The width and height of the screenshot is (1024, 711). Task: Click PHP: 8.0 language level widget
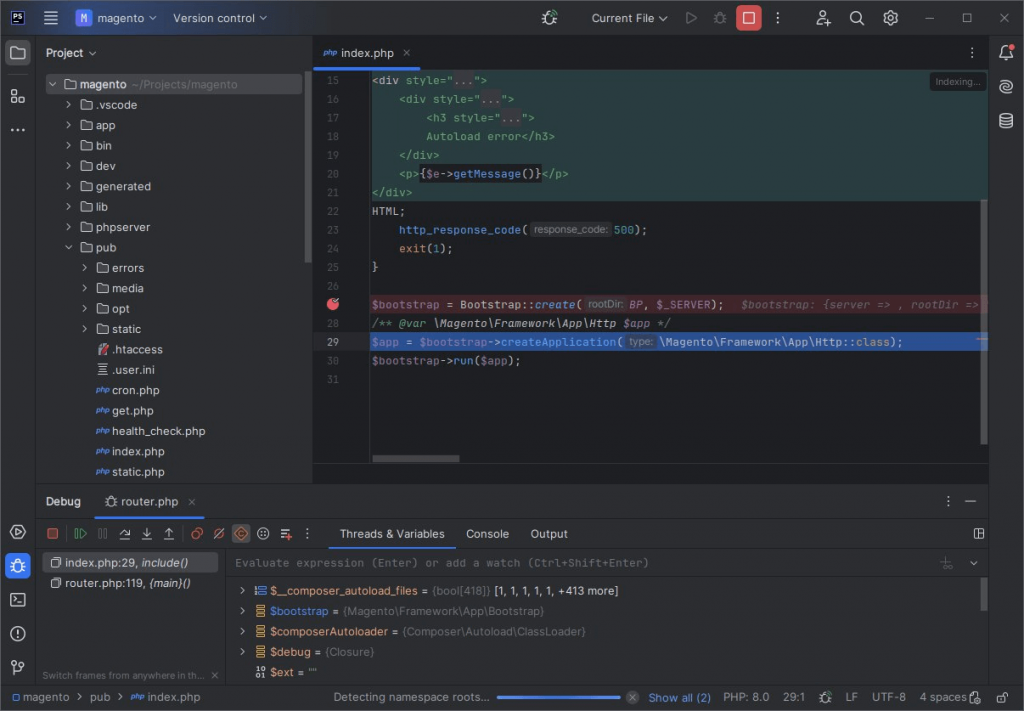(x=746, y=697)
